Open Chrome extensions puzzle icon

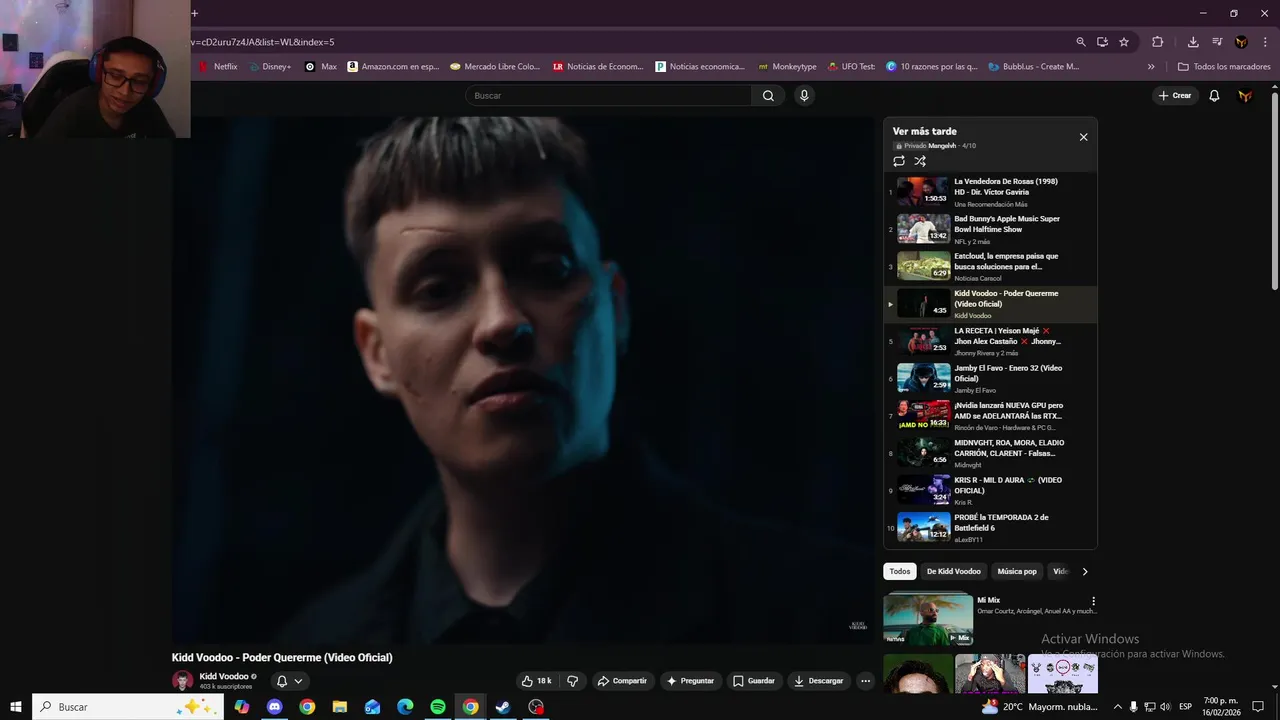click(1158, 42)
